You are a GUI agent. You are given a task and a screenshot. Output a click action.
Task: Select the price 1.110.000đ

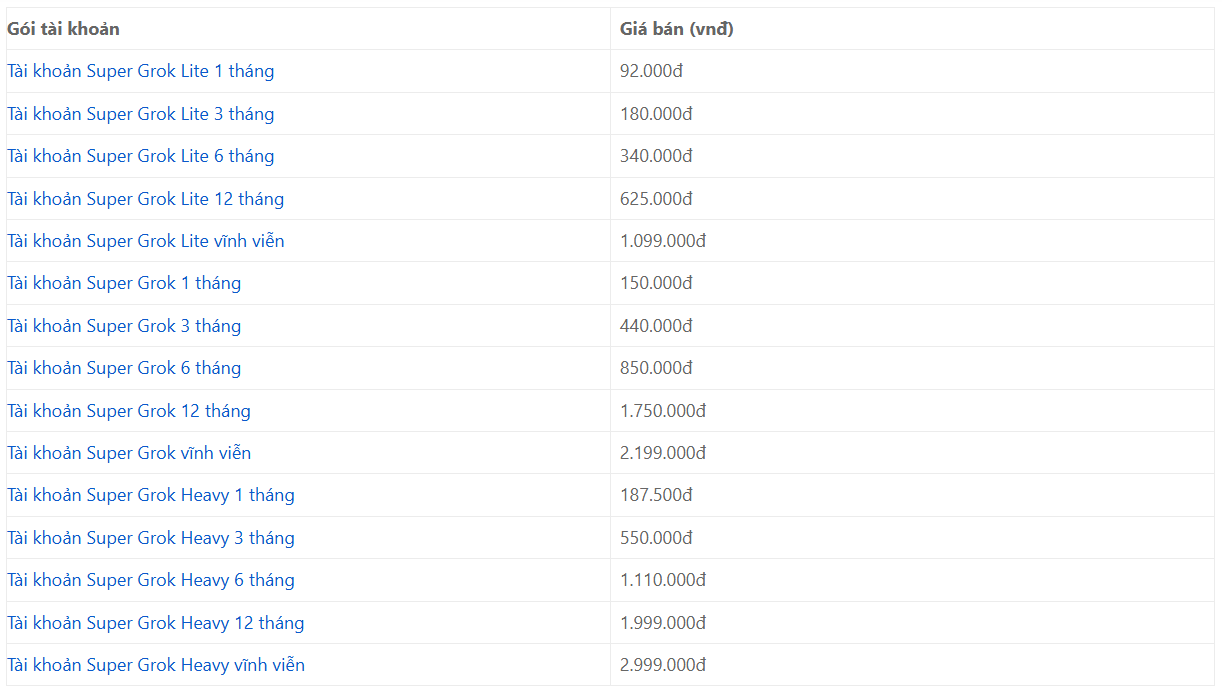[x=663, y=580]
